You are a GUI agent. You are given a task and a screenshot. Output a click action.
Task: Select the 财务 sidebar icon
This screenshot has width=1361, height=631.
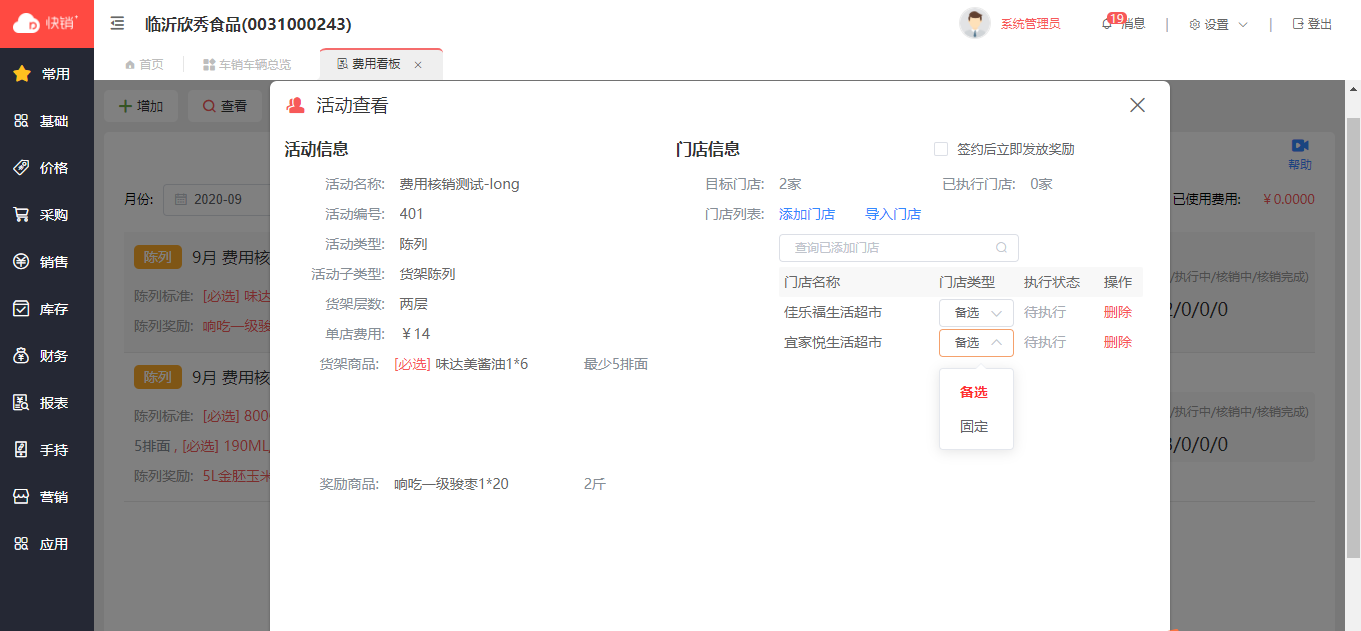(46, 355)
